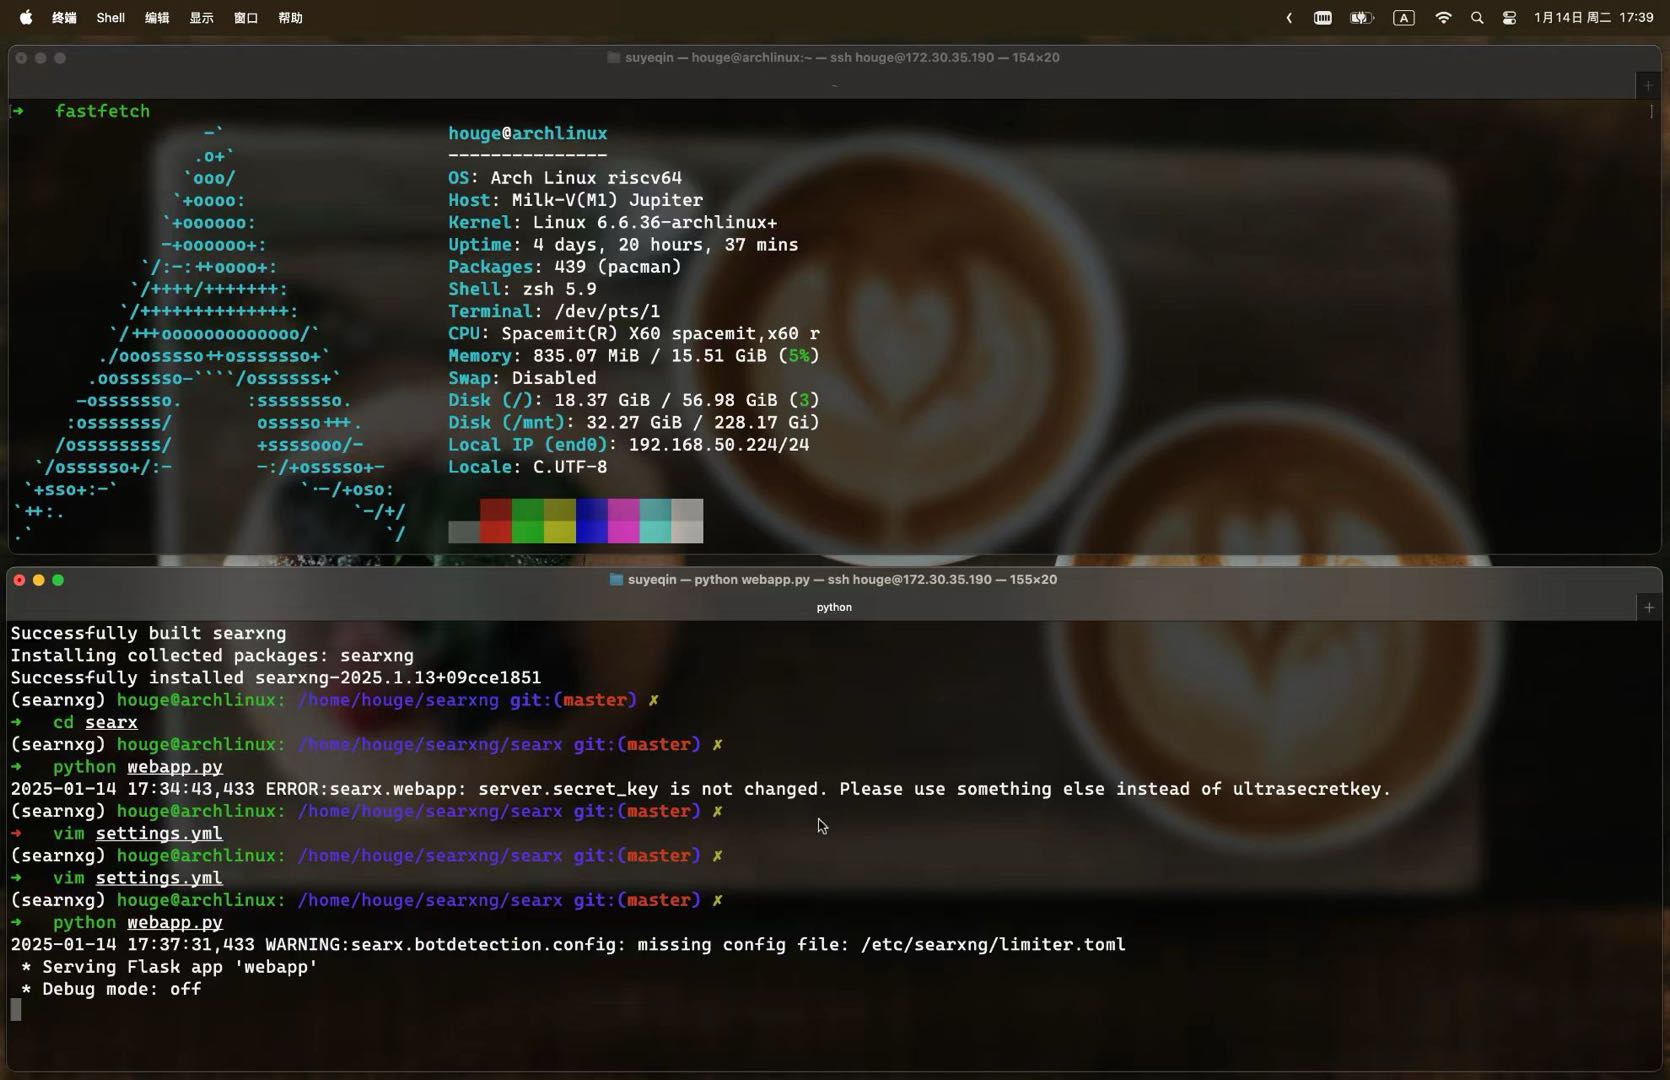Click the folder icon in the python window title
Image resolution: width=1670 pixels, height=1080 pixels.
click(x=616, y=579)
